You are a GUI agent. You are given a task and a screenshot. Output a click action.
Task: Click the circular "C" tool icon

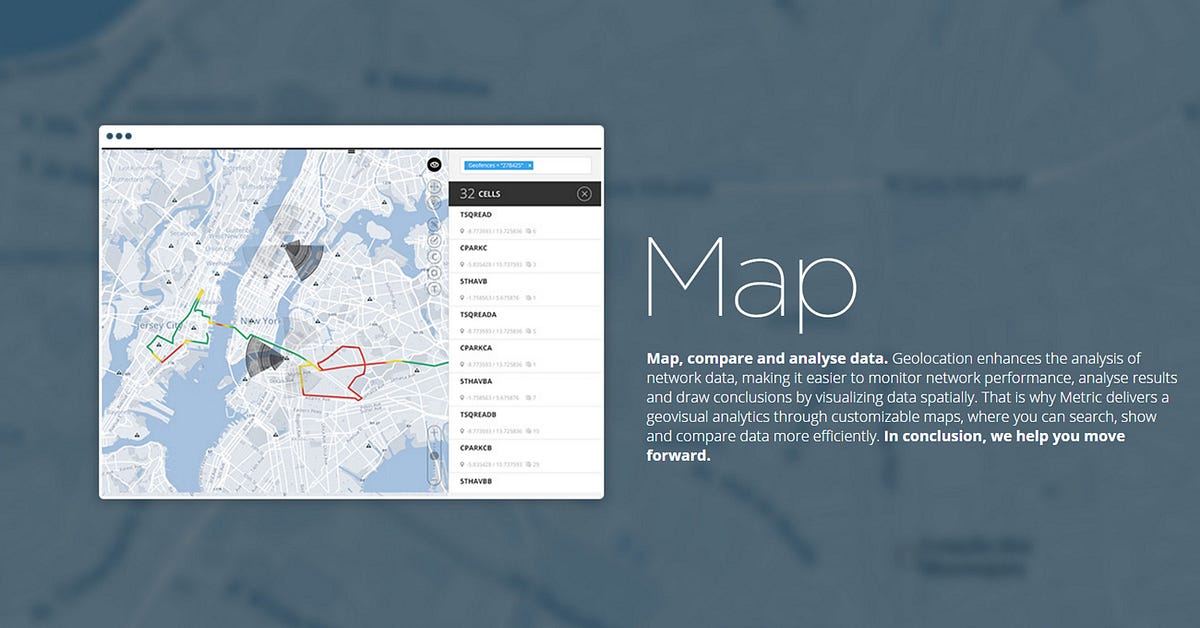[433, 257]
